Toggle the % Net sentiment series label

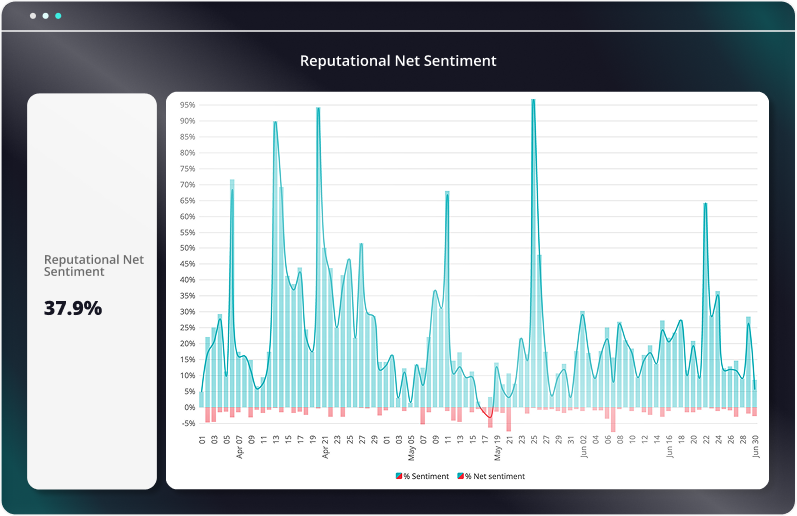click(494, 477)
